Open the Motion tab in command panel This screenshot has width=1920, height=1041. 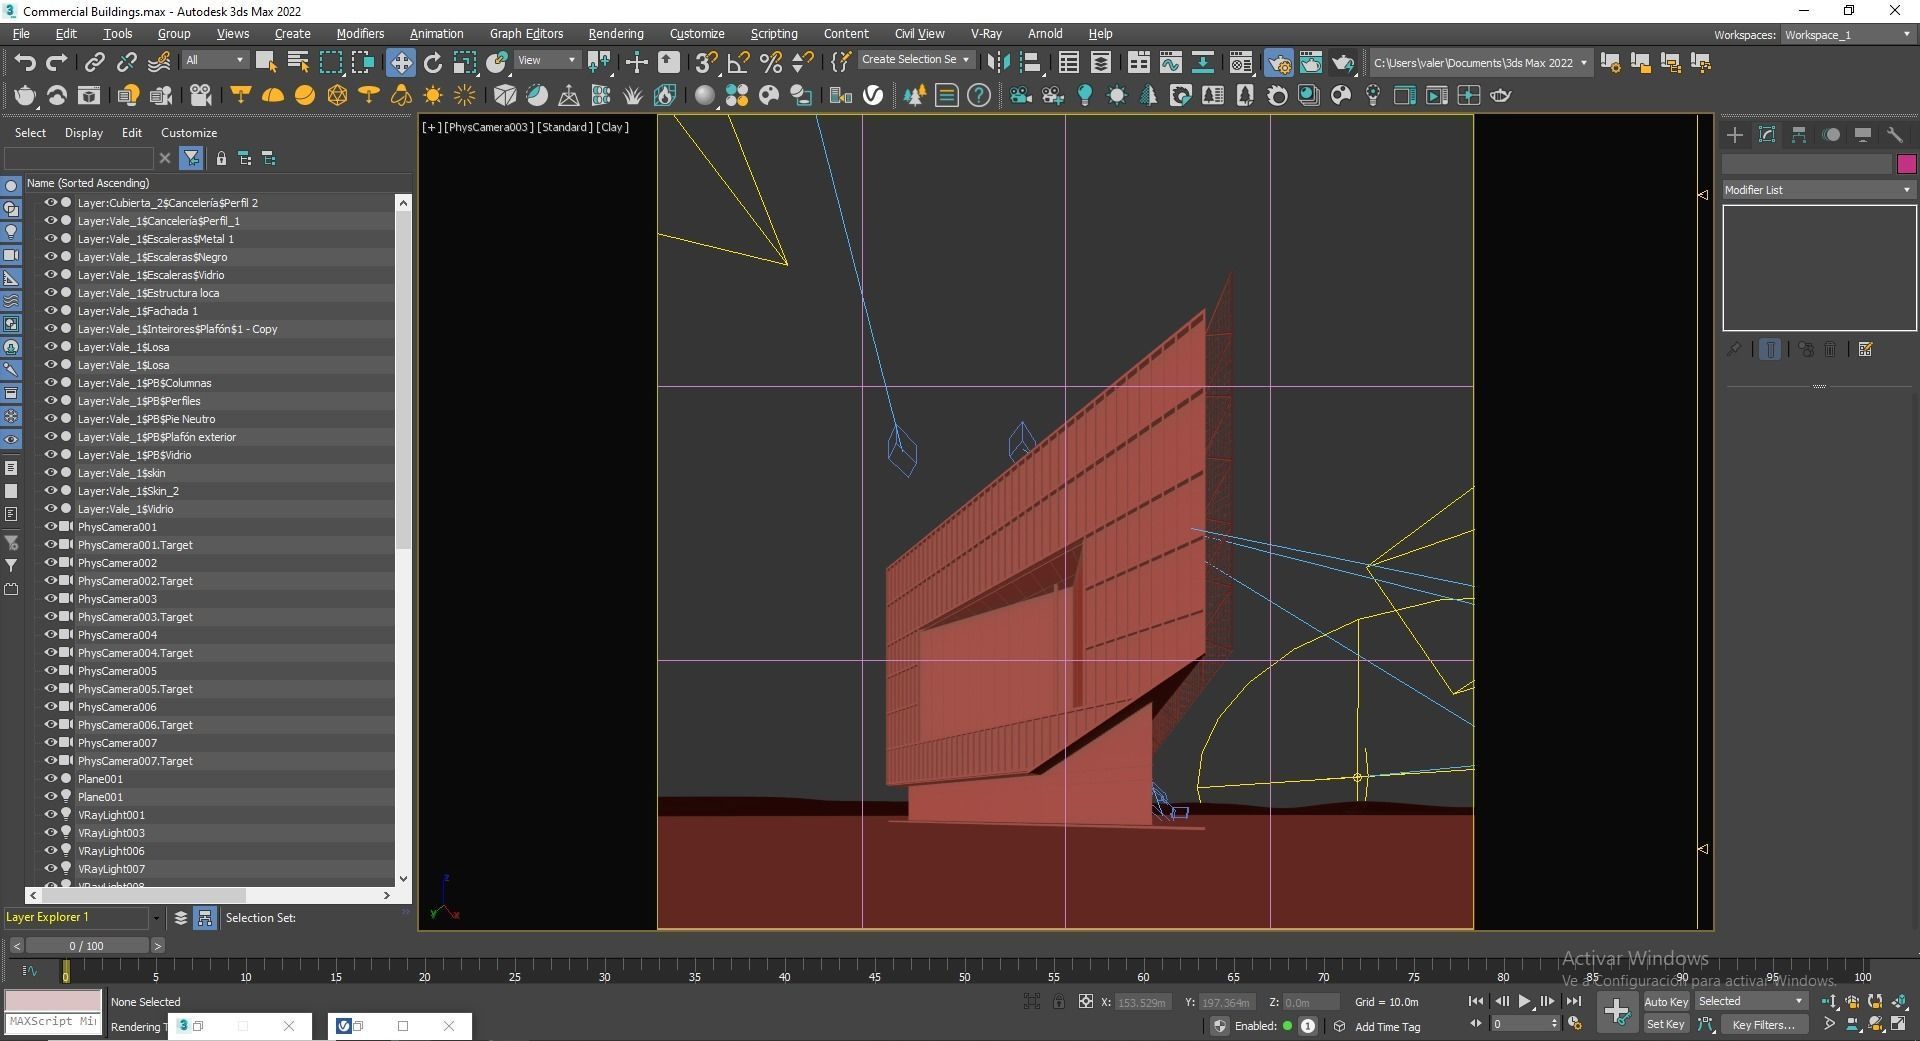(1831, 135)
